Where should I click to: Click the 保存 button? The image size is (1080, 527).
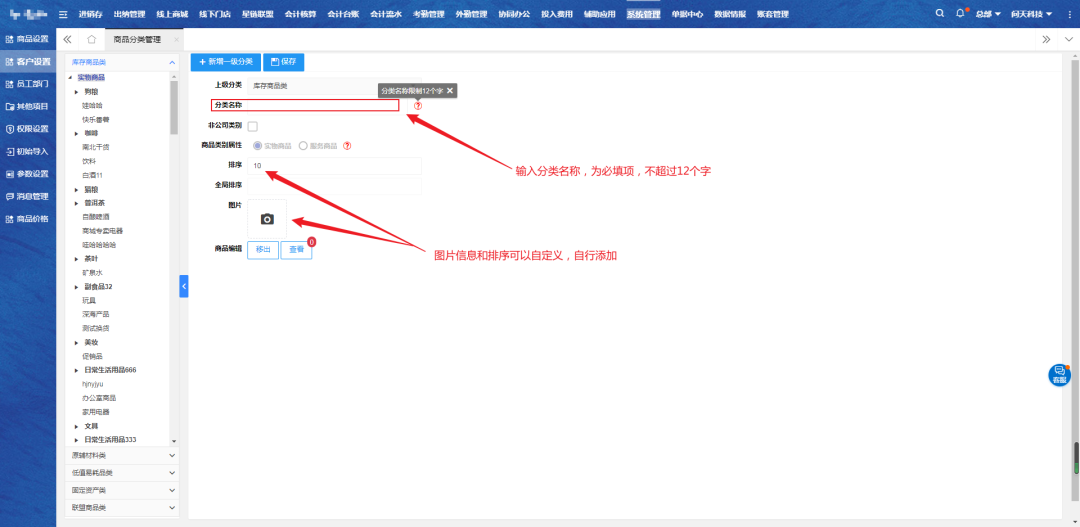[285, 62]
